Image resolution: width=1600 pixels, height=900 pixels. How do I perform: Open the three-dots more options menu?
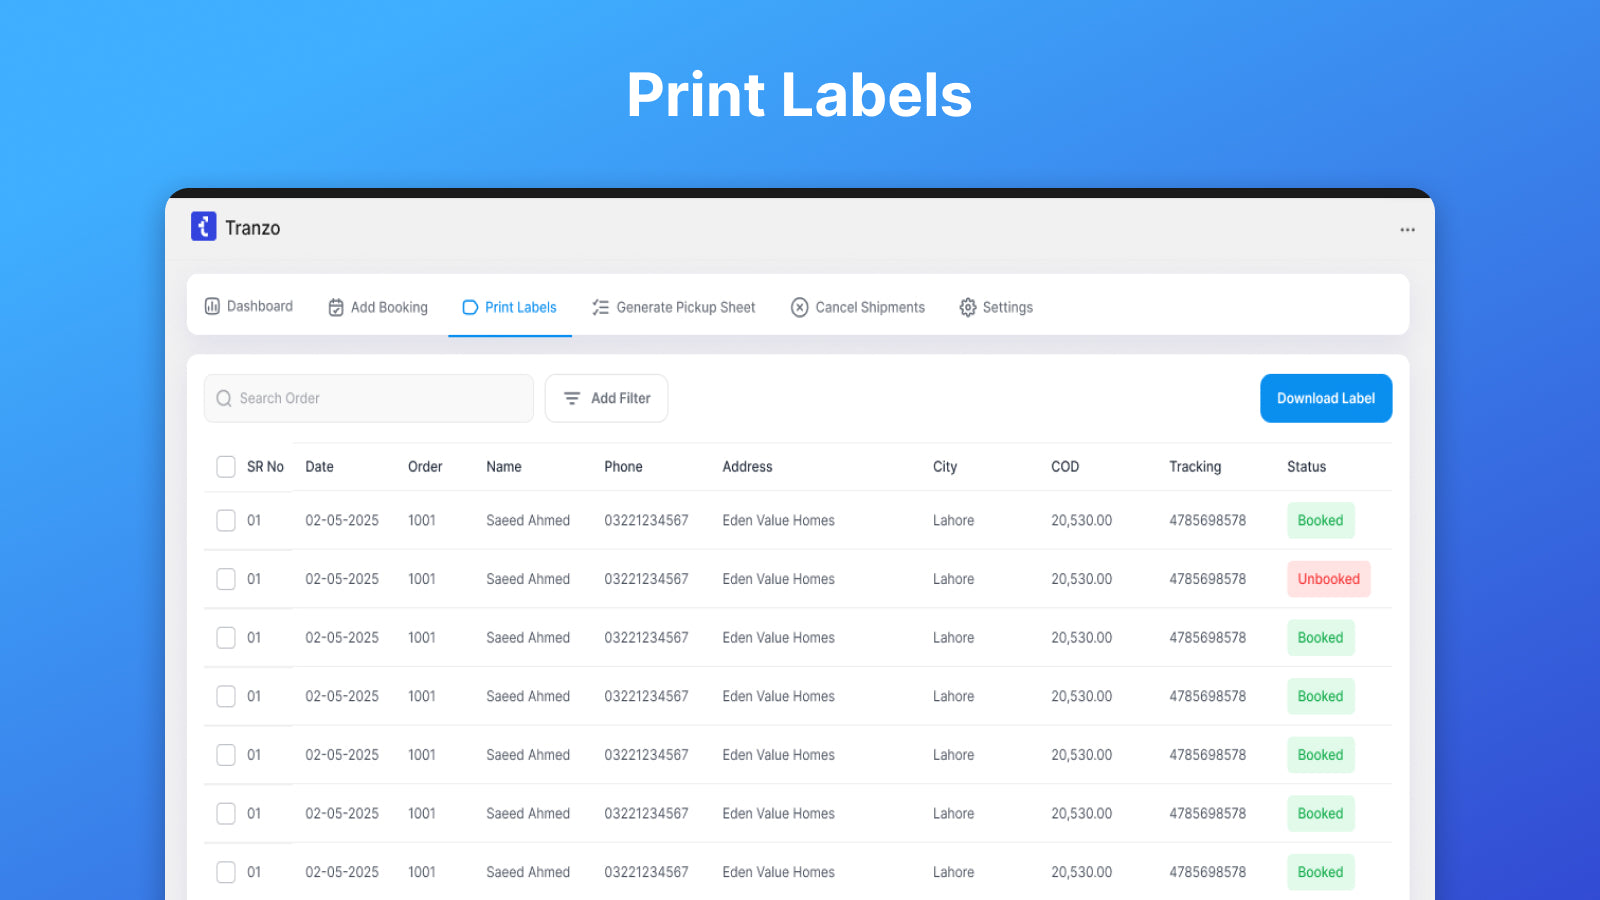tap(1407, 230)
